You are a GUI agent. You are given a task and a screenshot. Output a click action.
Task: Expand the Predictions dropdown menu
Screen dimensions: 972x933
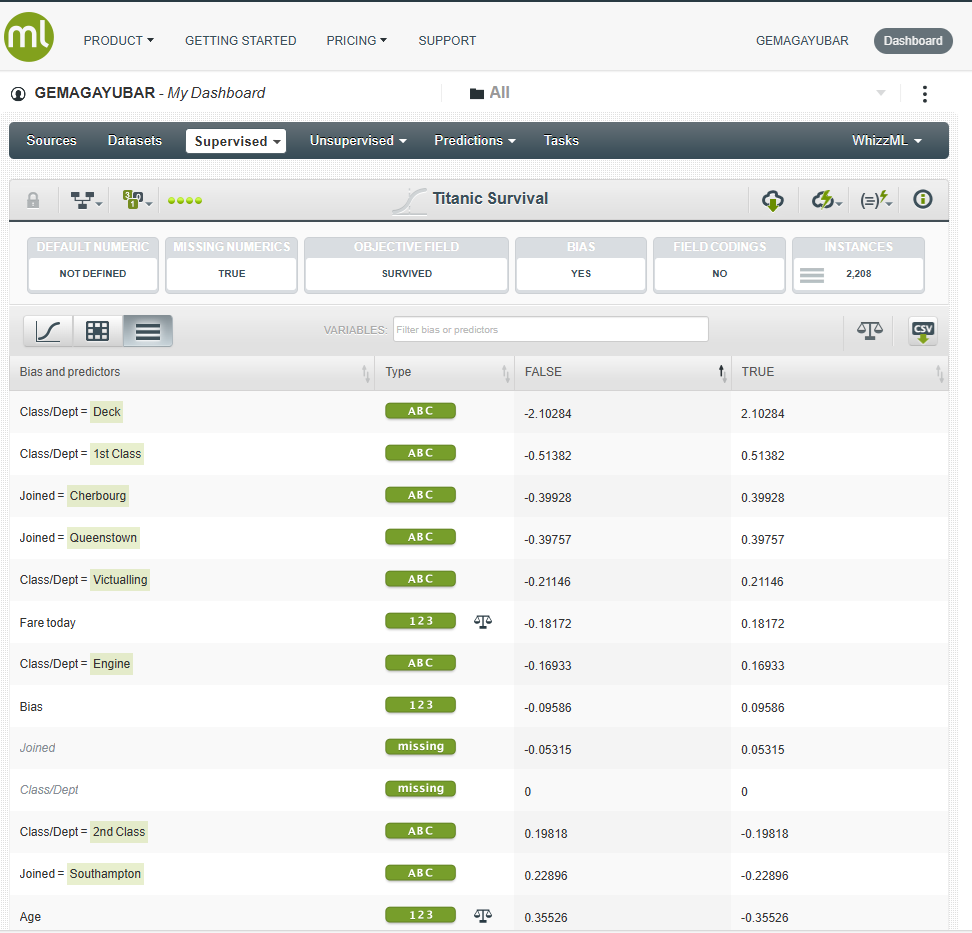(x=474, y=141)
